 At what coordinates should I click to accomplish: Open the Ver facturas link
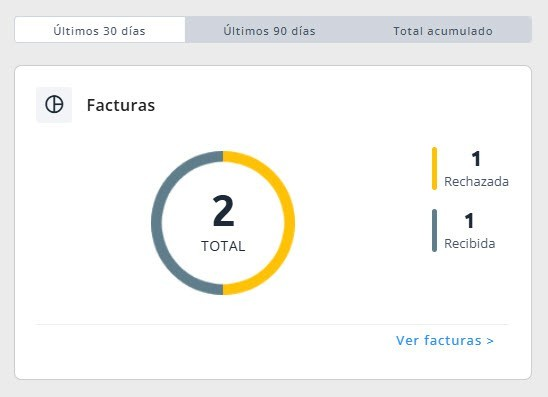pyautogui.click(x=445, y=340)
